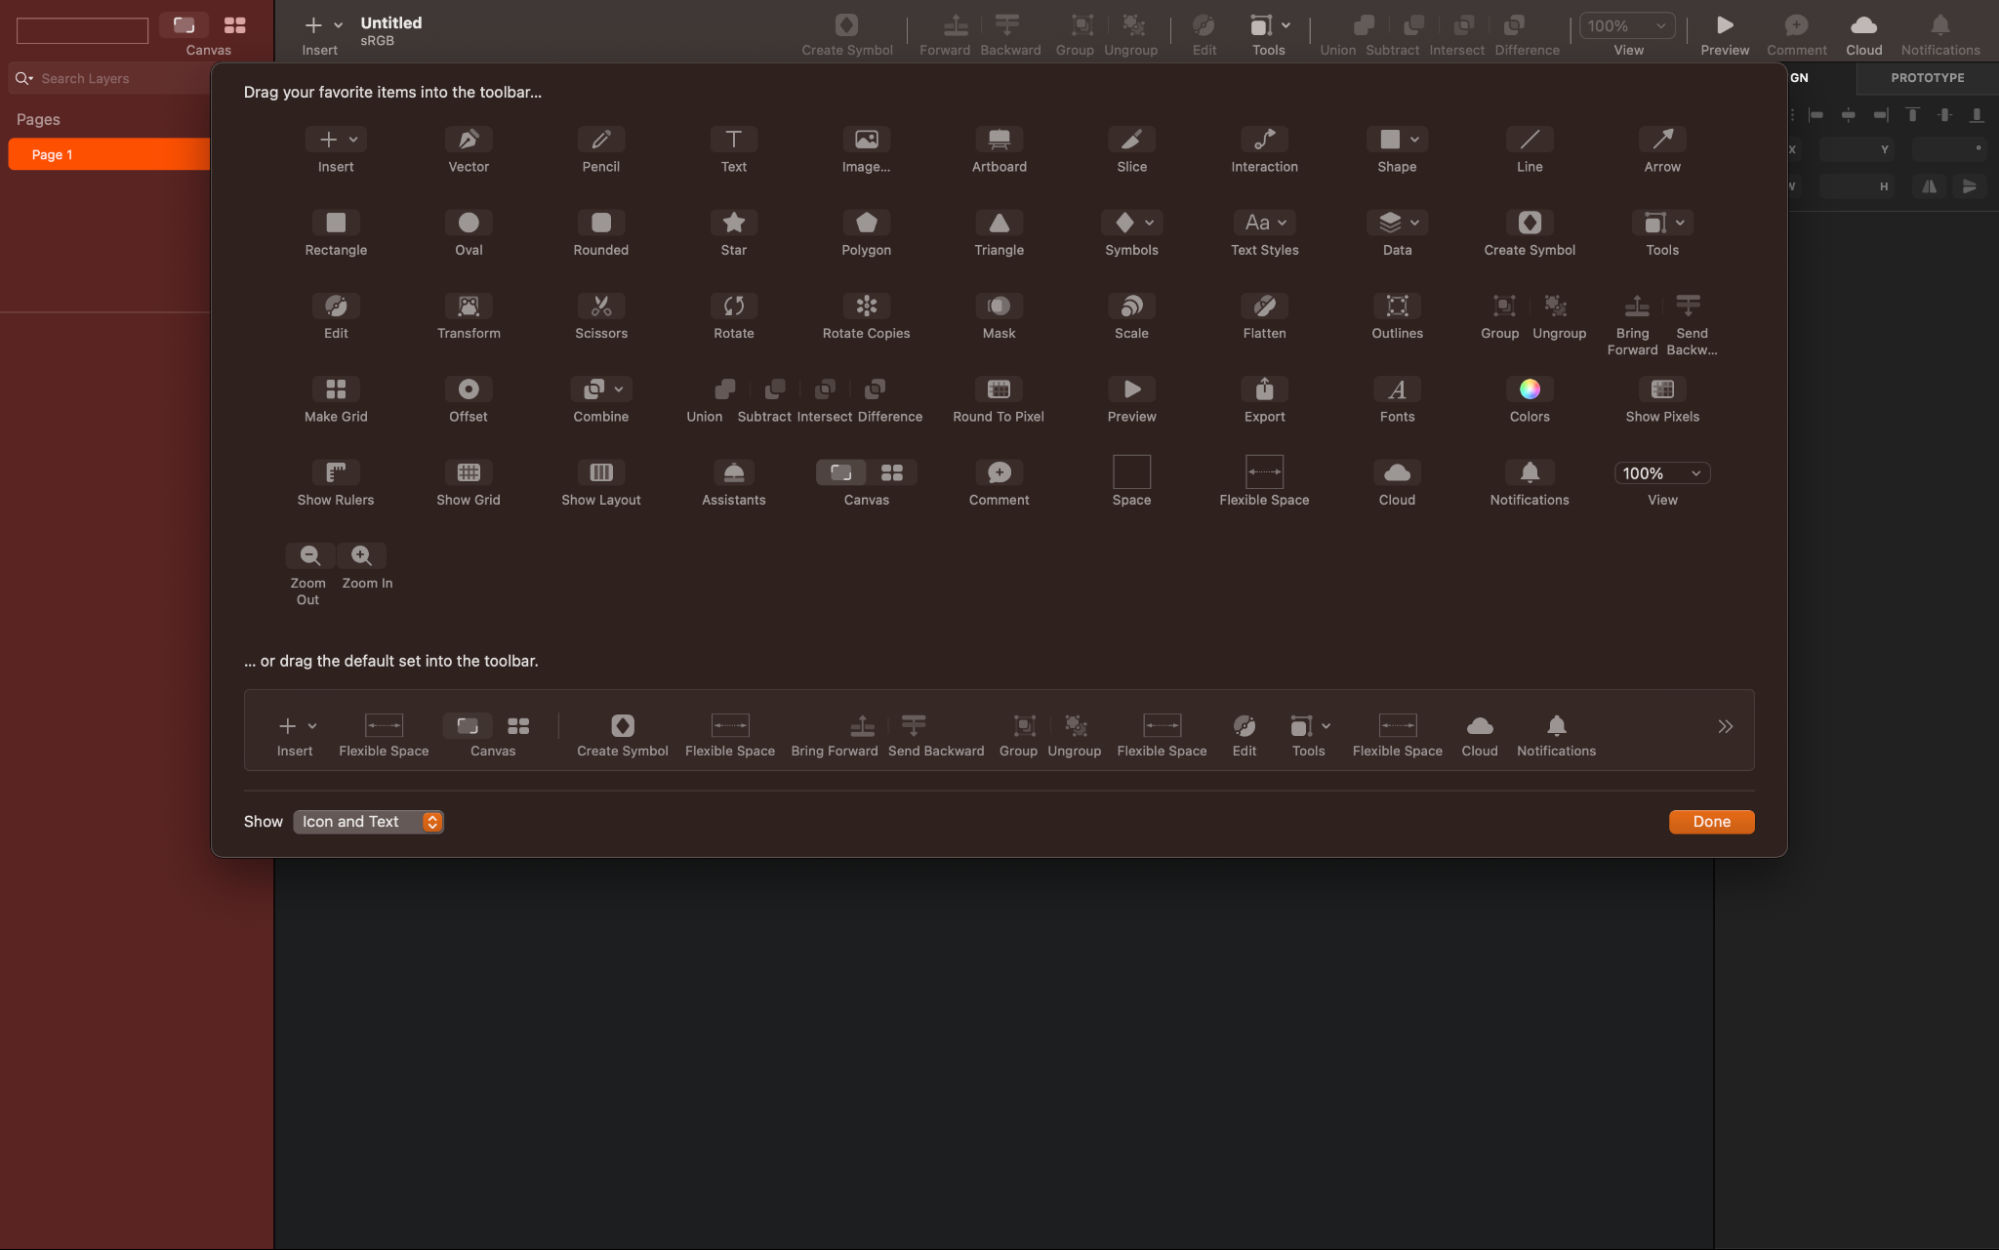Select the Rounded rectangle icon

point(601,222)
